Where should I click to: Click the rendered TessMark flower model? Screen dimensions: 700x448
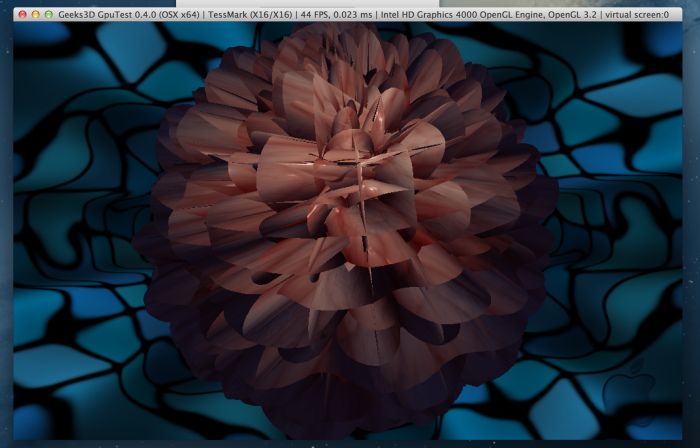[345, 230]
